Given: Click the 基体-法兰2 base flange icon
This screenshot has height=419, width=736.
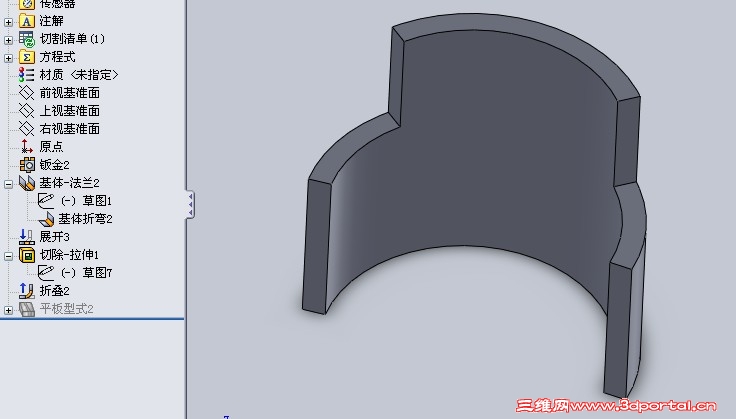Looking at the screenshot, I should [27, 183].
